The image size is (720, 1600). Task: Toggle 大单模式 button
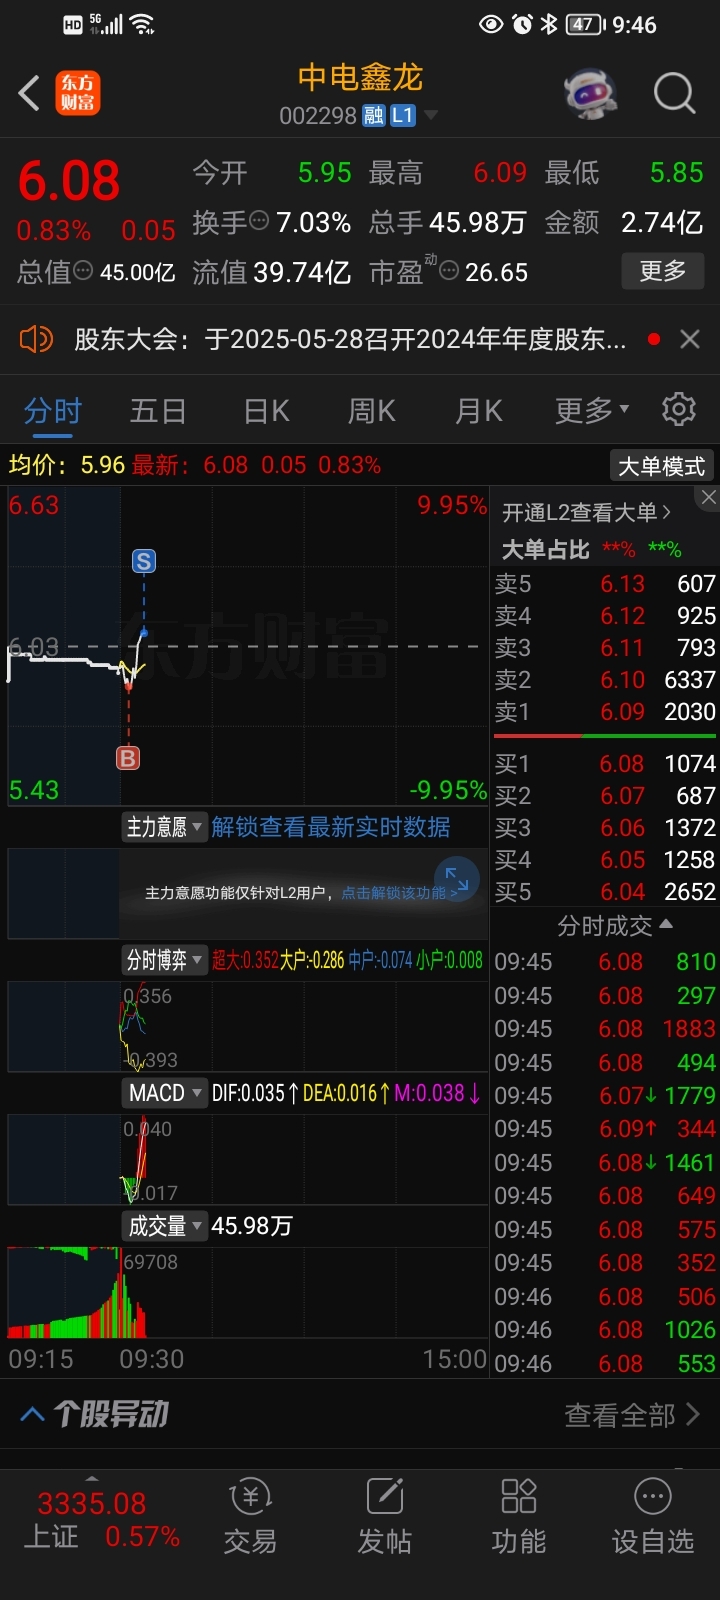tap(662, 466)
